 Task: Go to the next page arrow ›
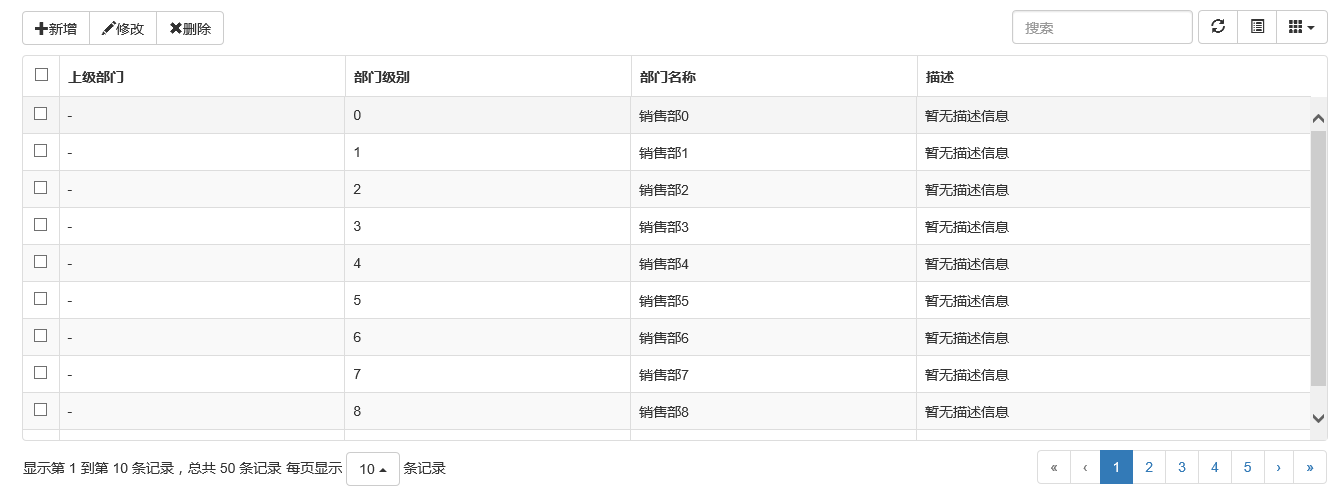tap(1278, 467)
